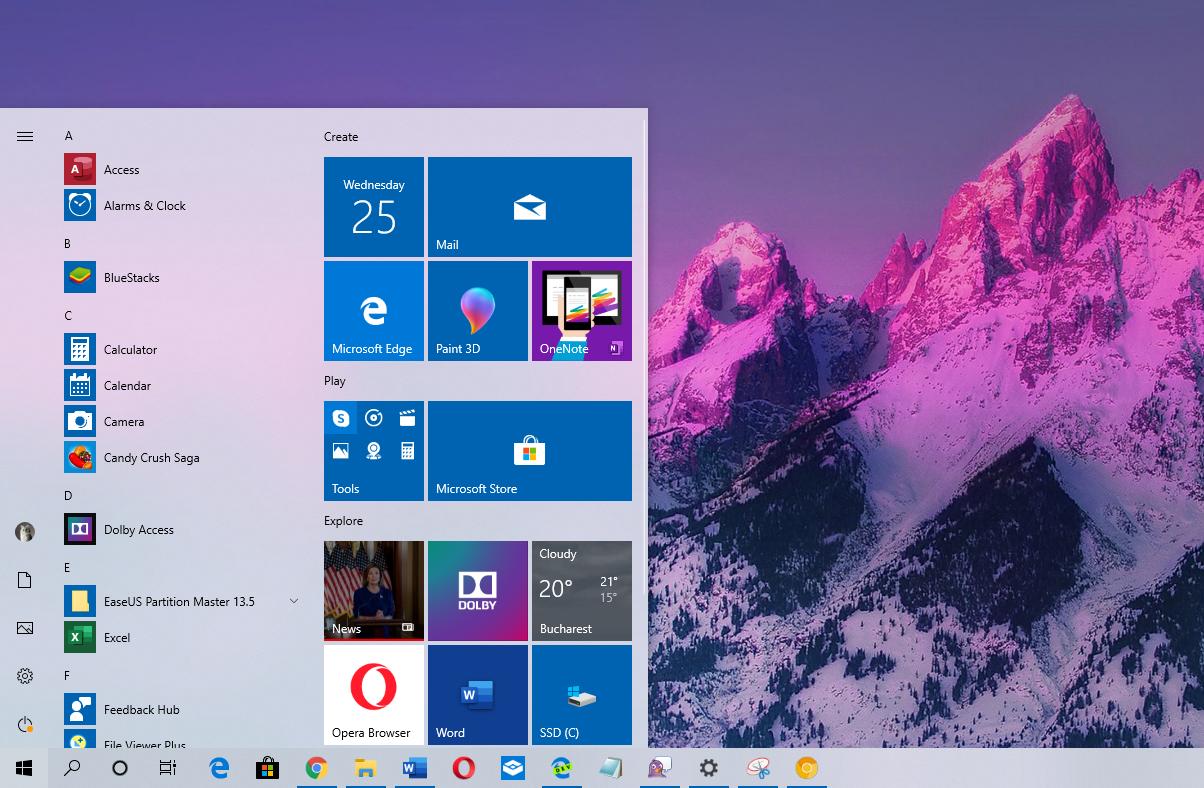
Task: Open the Power options in Start
Action: pyautogui.click(x=25, y=724)
